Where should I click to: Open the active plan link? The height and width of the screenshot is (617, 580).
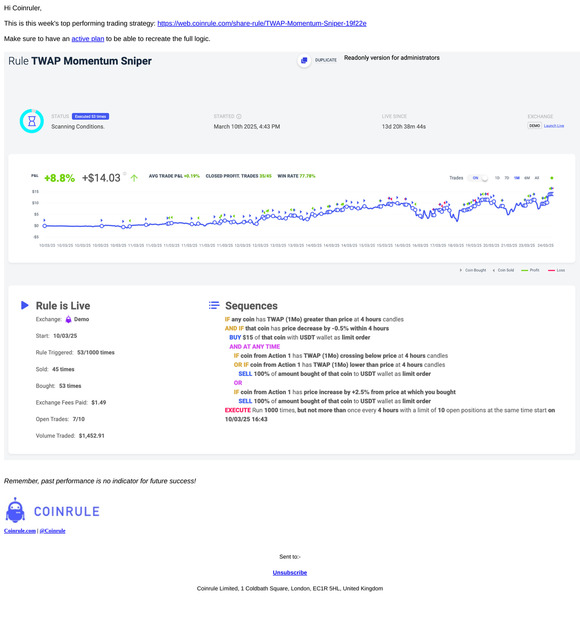click(x=88, y=39)
